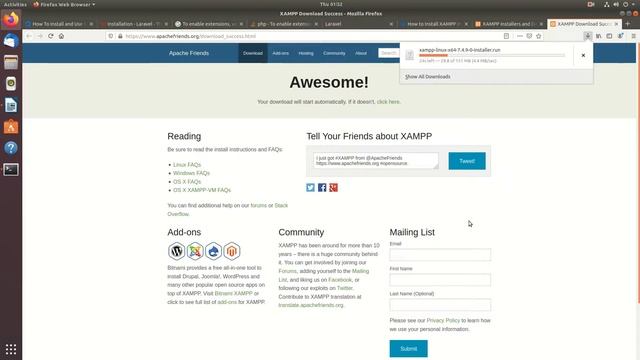
Task: Click the WordPress add-on icon
Action: 176,251
